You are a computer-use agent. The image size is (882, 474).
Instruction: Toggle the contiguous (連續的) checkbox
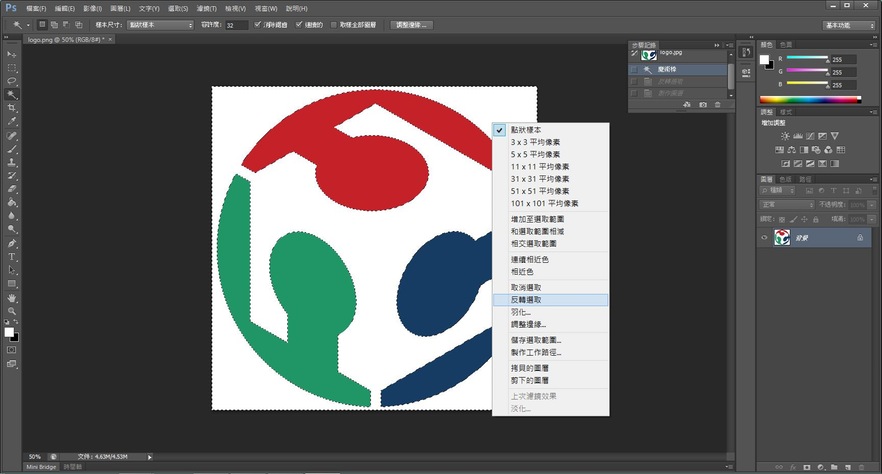coord(299,25)
